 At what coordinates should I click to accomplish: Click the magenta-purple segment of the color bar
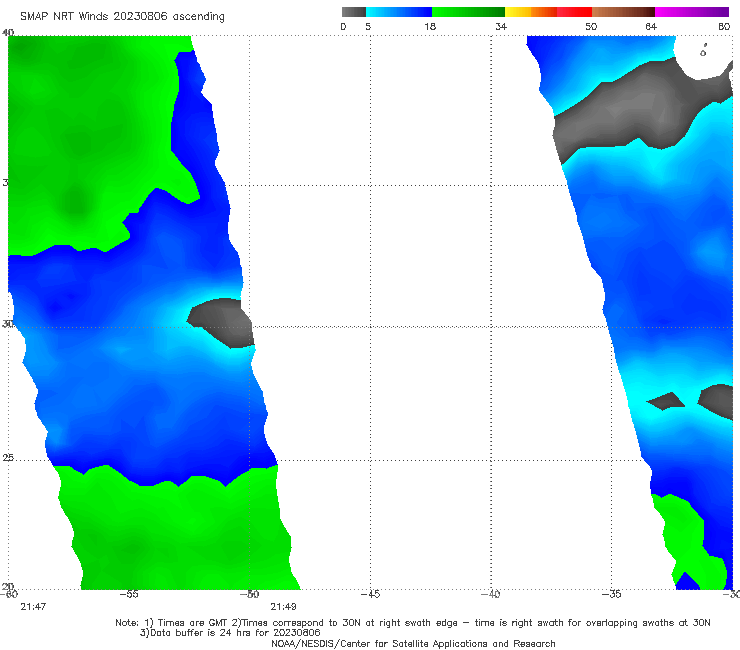(692, 12)
